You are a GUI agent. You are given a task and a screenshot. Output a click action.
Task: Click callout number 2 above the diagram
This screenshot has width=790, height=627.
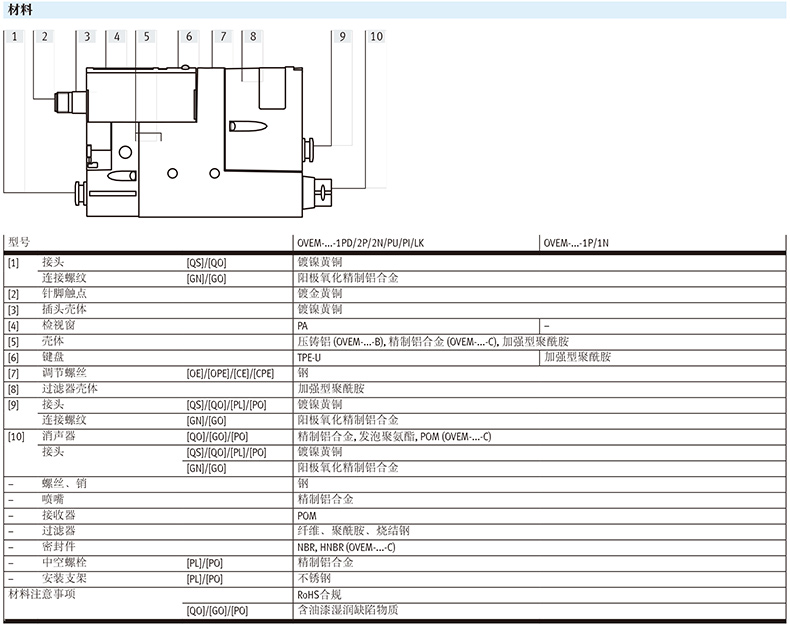point(45,37)
